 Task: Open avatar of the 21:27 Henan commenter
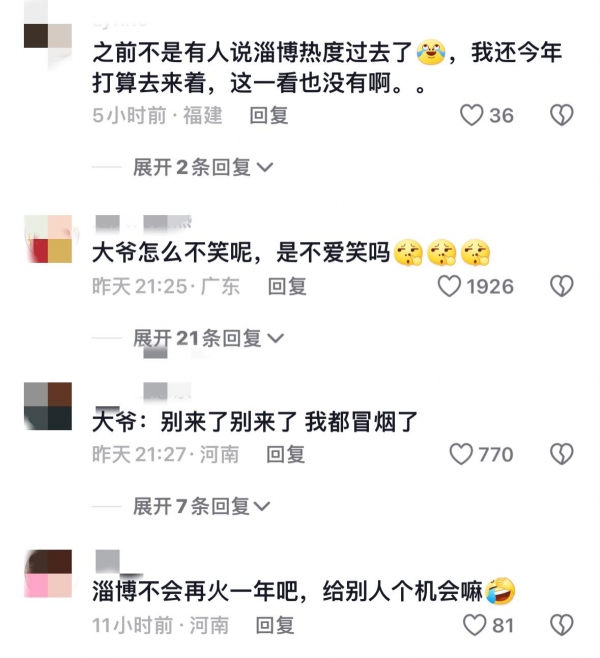48,406
